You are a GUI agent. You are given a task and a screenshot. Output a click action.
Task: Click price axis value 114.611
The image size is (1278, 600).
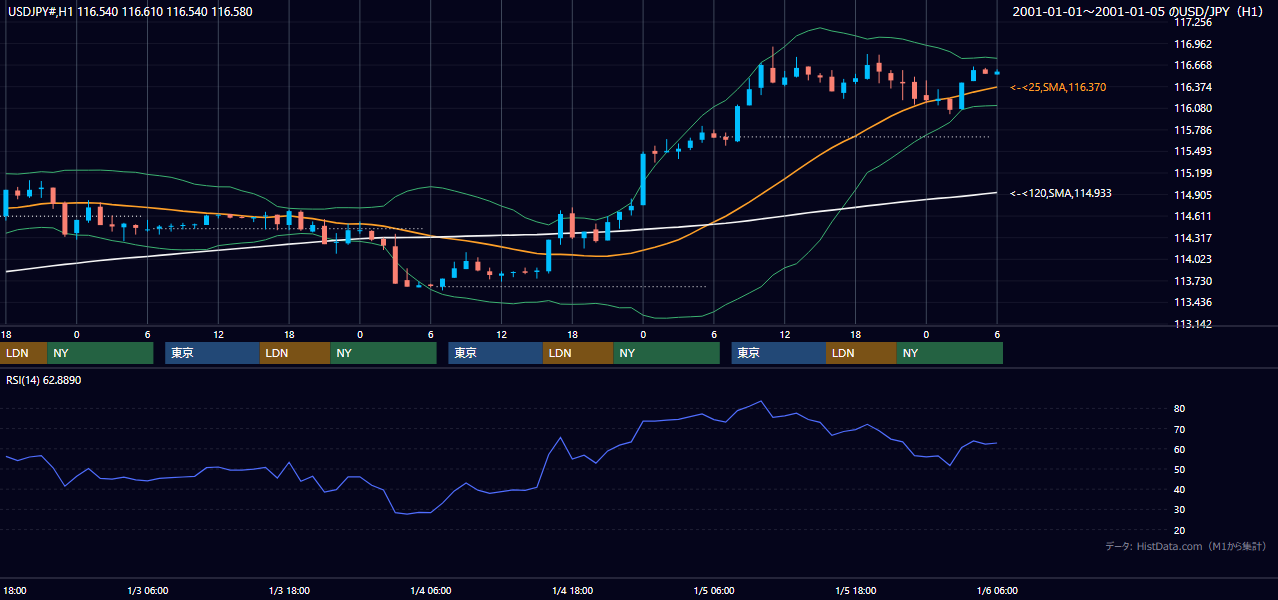pyautogui.click(x=1192, y=216)
